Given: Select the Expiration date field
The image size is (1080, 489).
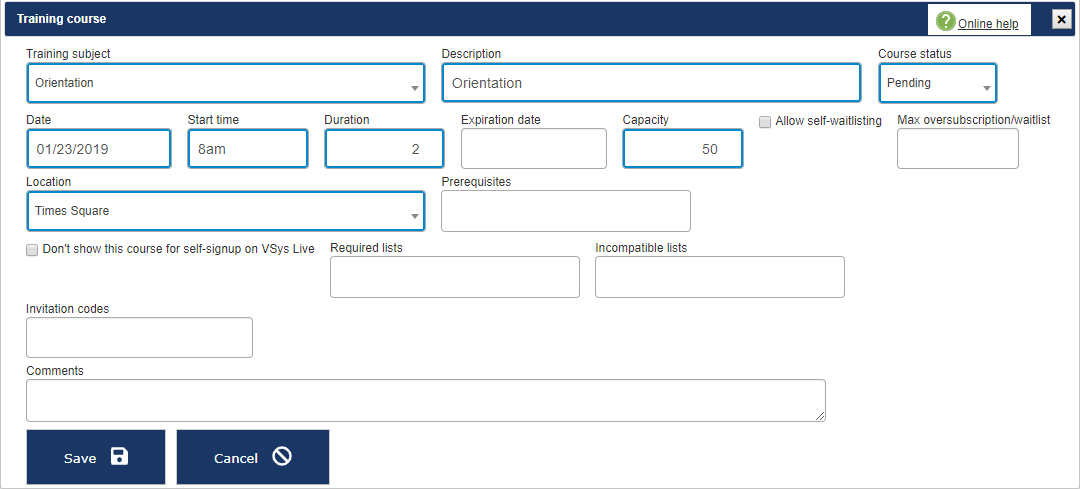Looking at the screenshot, I should pos(533,149).
